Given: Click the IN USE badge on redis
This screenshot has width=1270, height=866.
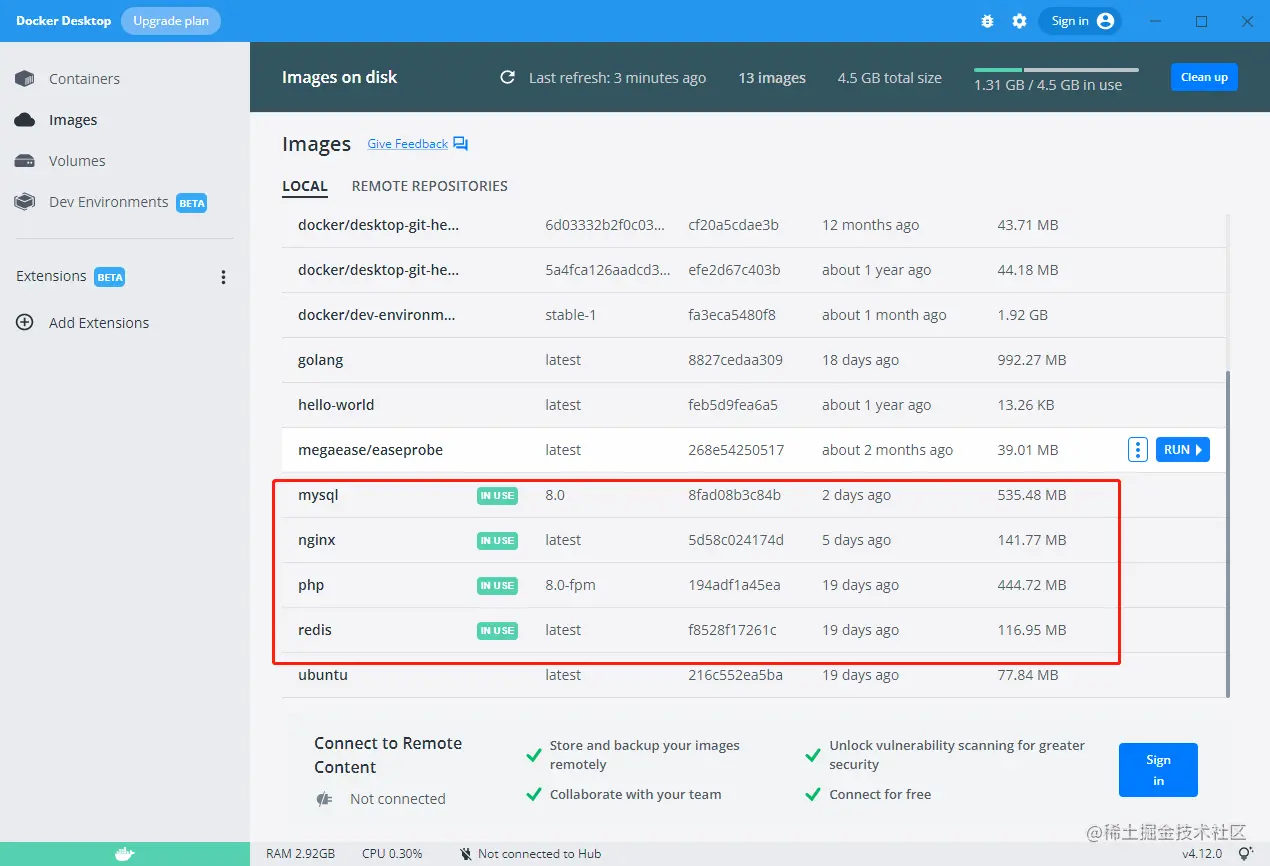Looking at the screenshot, I should click(497, 630).
